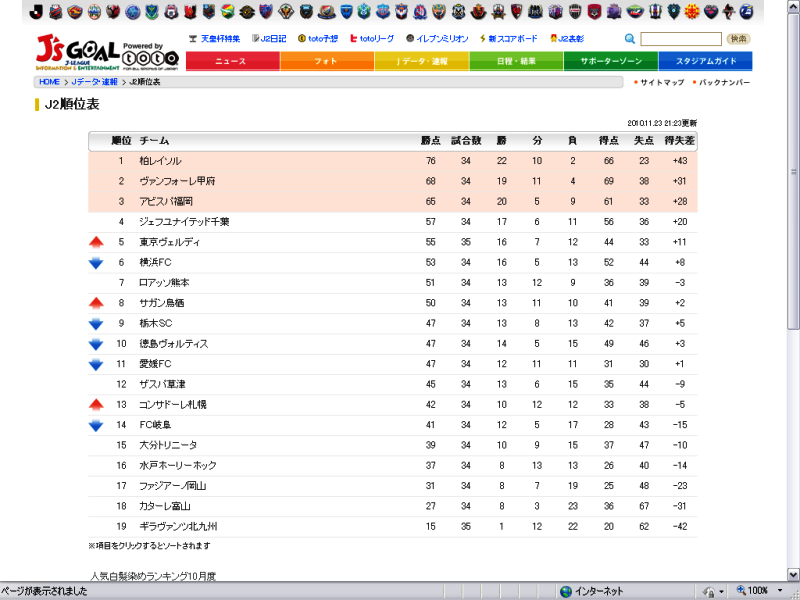Open the 新スコアボード link
Screen dimensions: 800x600
click(509, 39)
